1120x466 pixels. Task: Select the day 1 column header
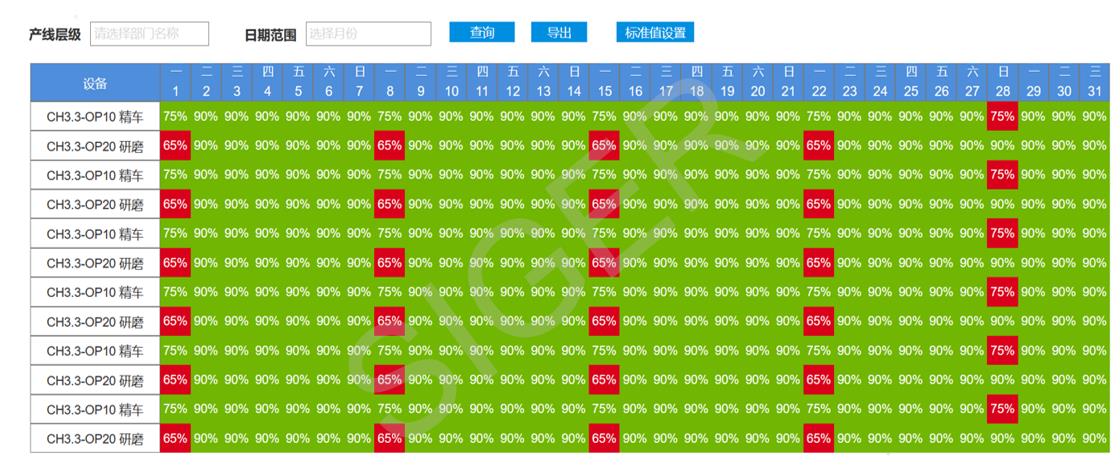175,82
